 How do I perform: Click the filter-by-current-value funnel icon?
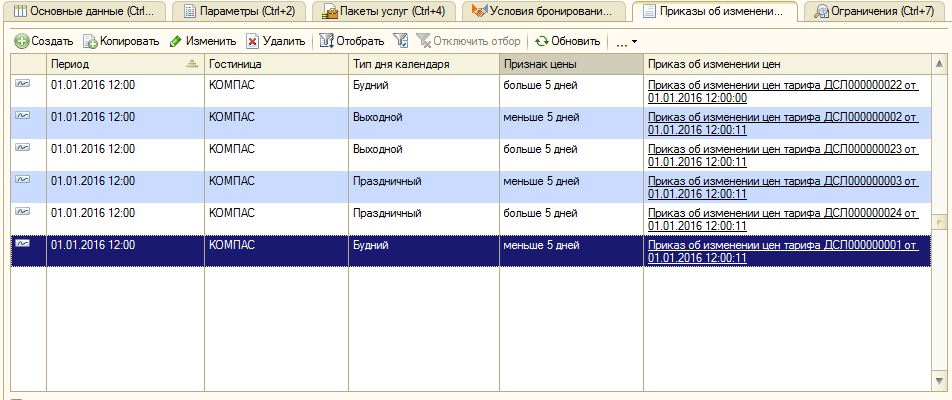point(400,41)
